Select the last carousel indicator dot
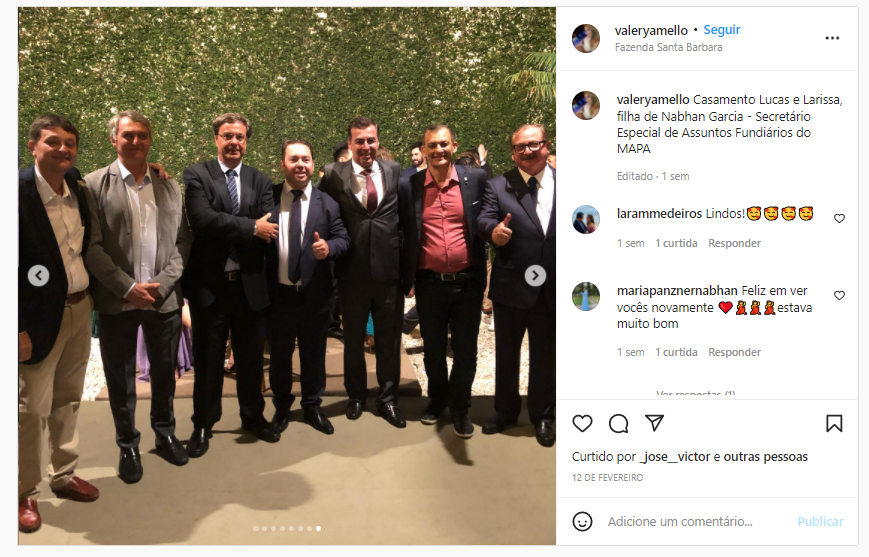This screenshot has width=869, height=557. click(x=319, y=529)
